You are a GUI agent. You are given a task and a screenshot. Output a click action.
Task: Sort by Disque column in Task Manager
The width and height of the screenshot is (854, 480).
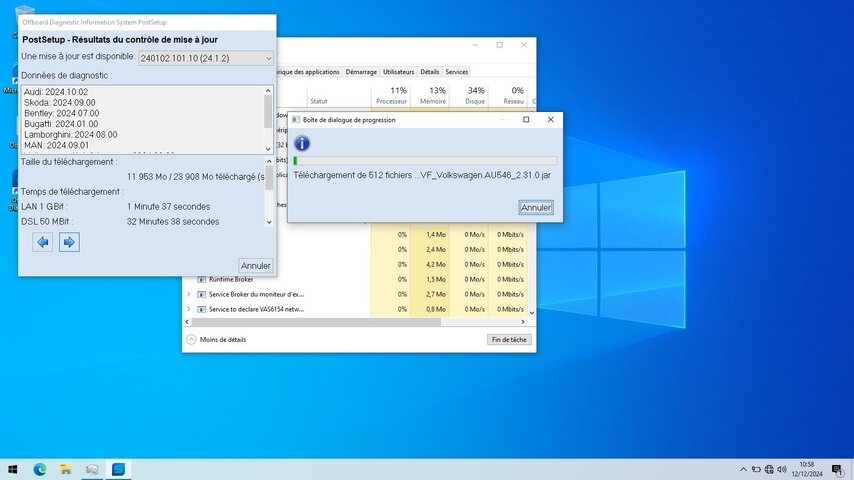[469, 95]
